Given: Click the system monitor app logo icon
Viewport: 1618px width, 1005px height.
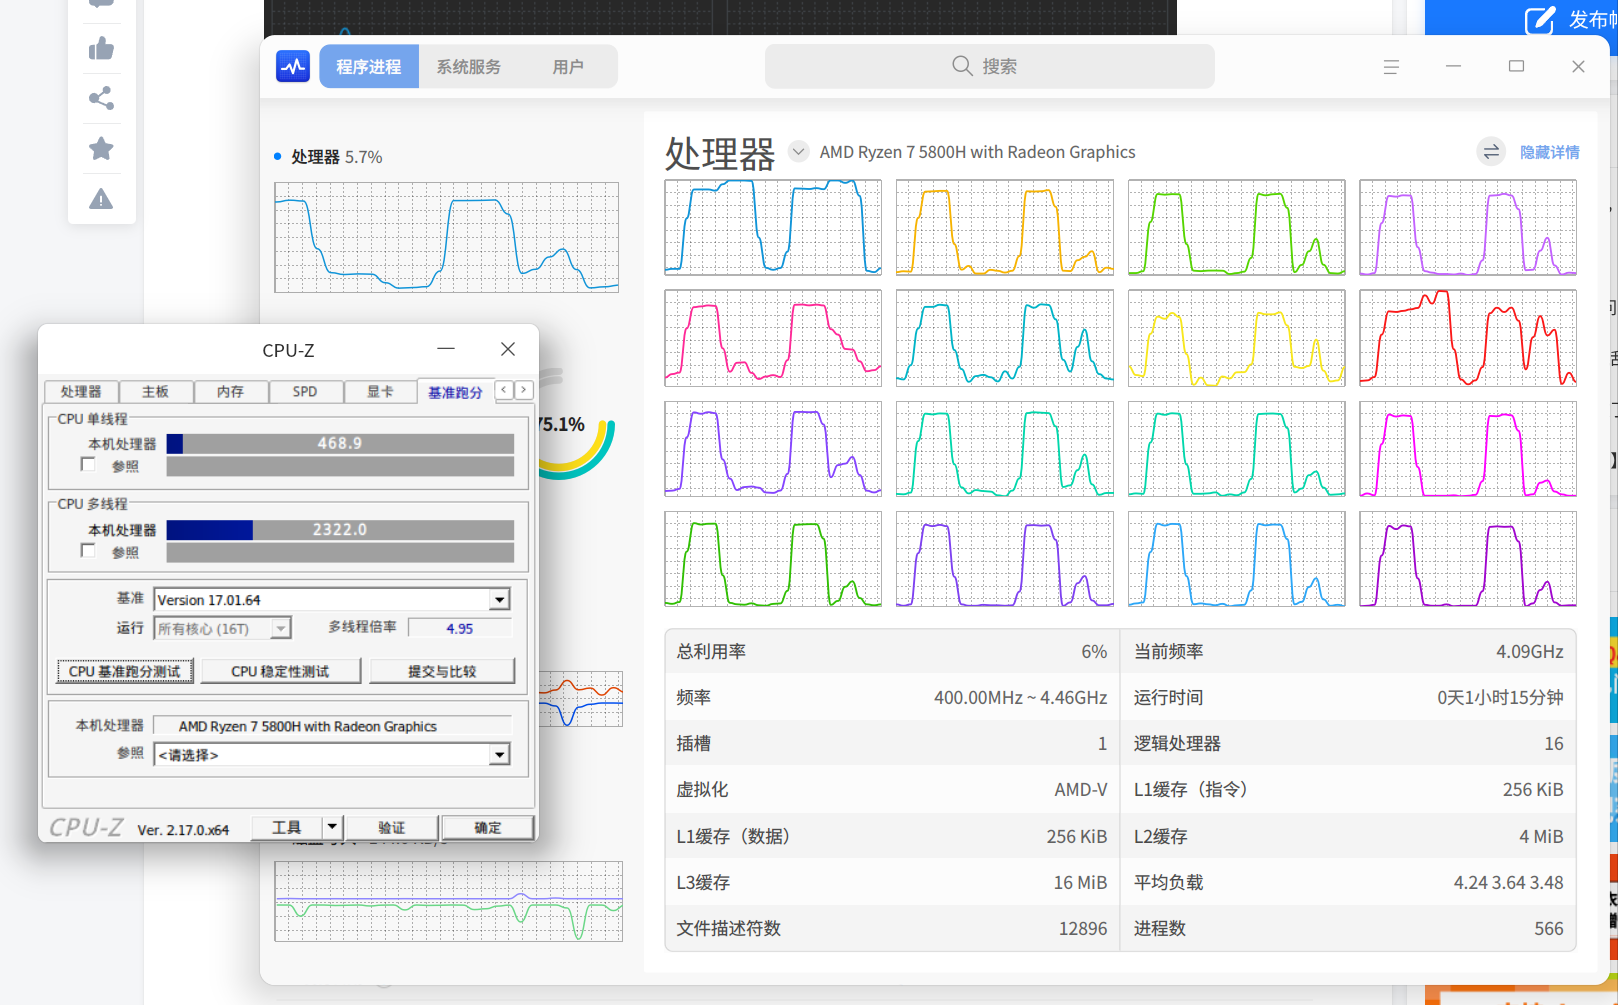Looking at the screenshot, I should pyautogui.click(x=293, y=67).
